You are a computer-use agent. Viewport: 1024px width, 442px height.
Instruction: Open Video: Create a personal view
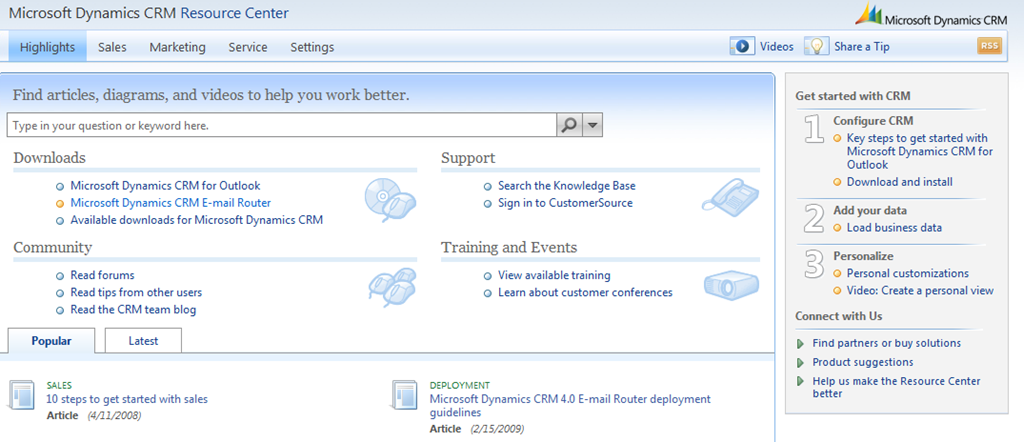point(920,291)
